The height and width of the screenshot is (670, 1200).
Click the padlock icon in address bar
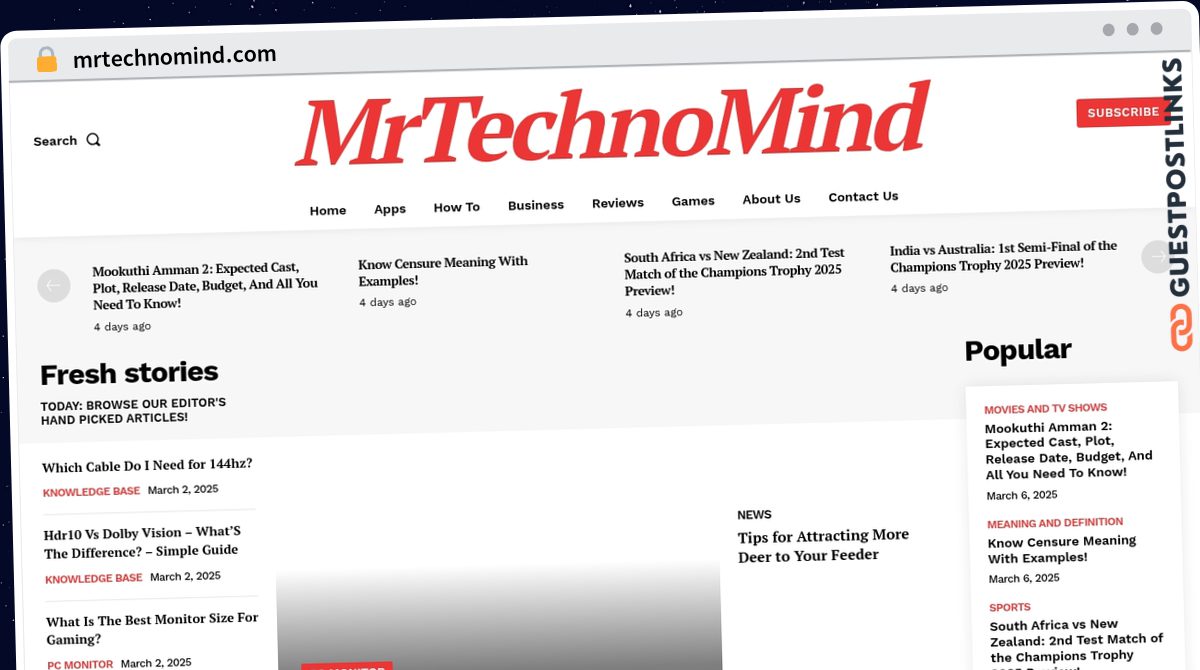point(46,60)
